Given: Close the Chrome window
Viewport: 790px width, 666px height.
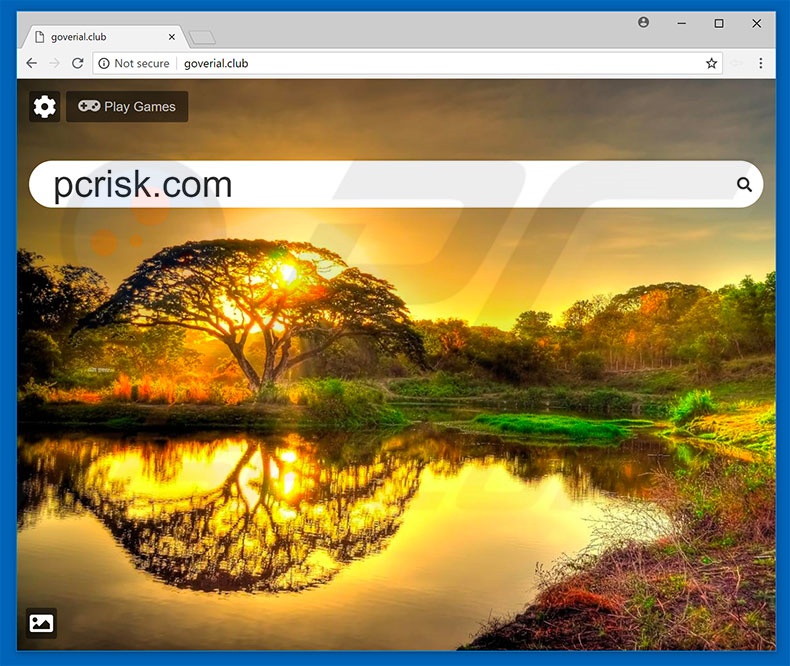Looking at the screenshot, I should pyautogui.click(x=756, y=23).
